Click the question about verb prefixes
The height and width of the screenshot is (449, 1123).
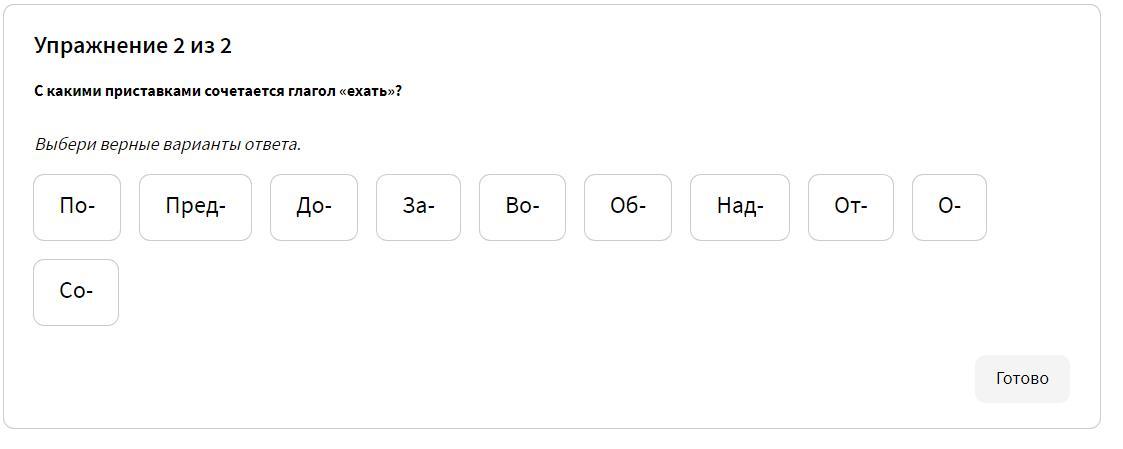tap(218, 91)
